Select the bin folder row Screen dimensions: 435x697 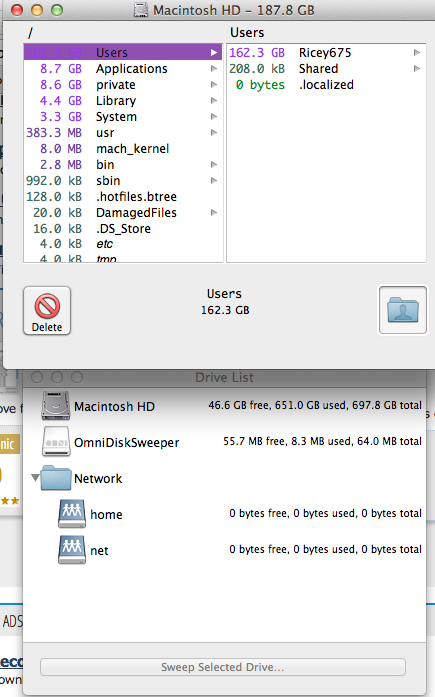[x=123, y=164]
